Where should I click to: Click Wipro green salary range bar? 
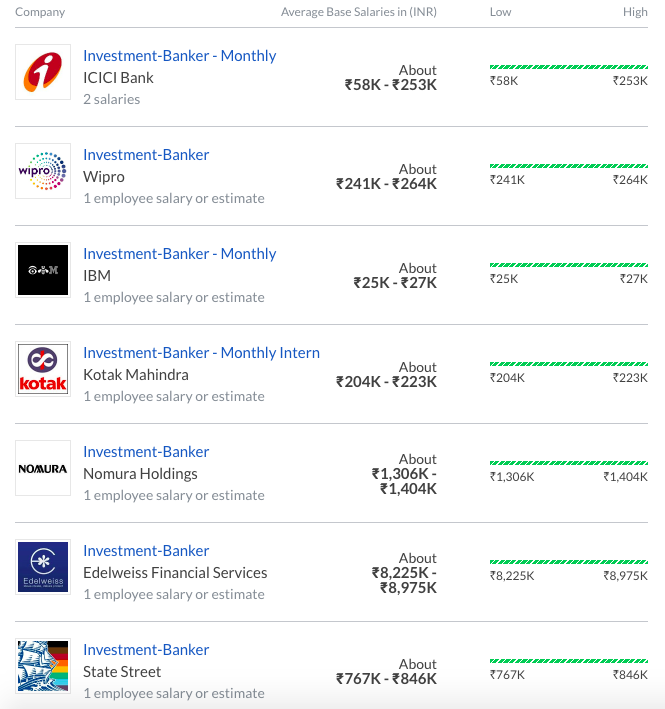pos(568,166)
